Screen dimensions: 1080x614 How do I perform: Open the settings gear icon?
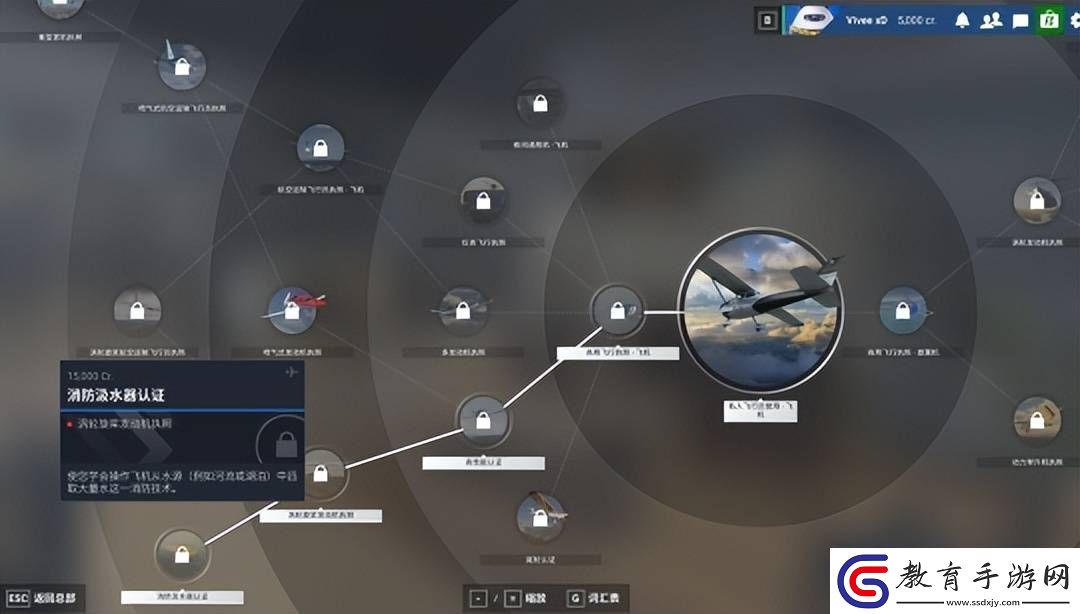click(x=1074, y=21)
